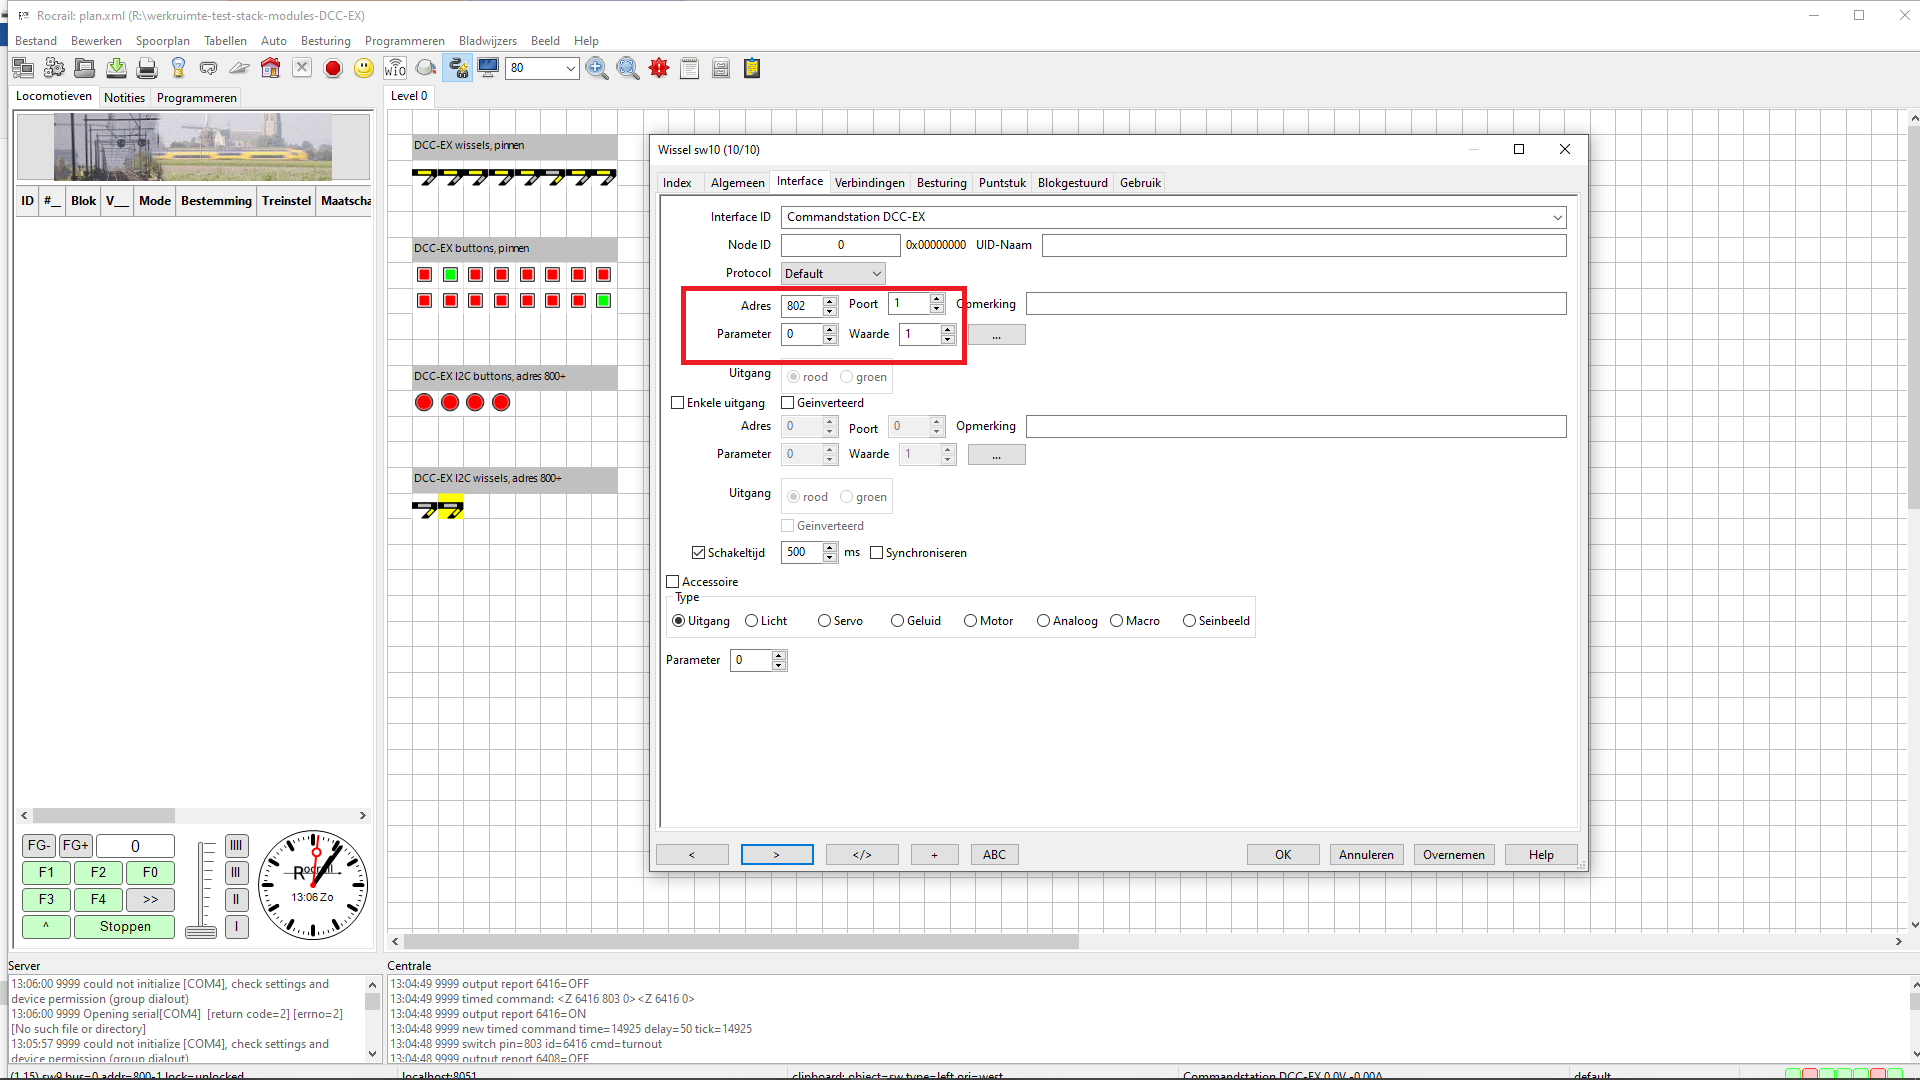Open the Programmeren menu
1920x1080 pixels.
[404, 41]
